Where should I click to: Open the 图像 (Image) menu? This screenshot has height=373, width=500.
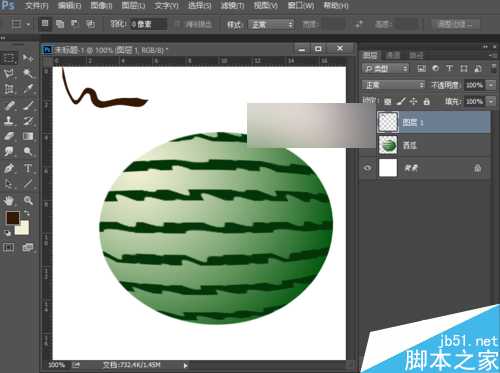101,6
